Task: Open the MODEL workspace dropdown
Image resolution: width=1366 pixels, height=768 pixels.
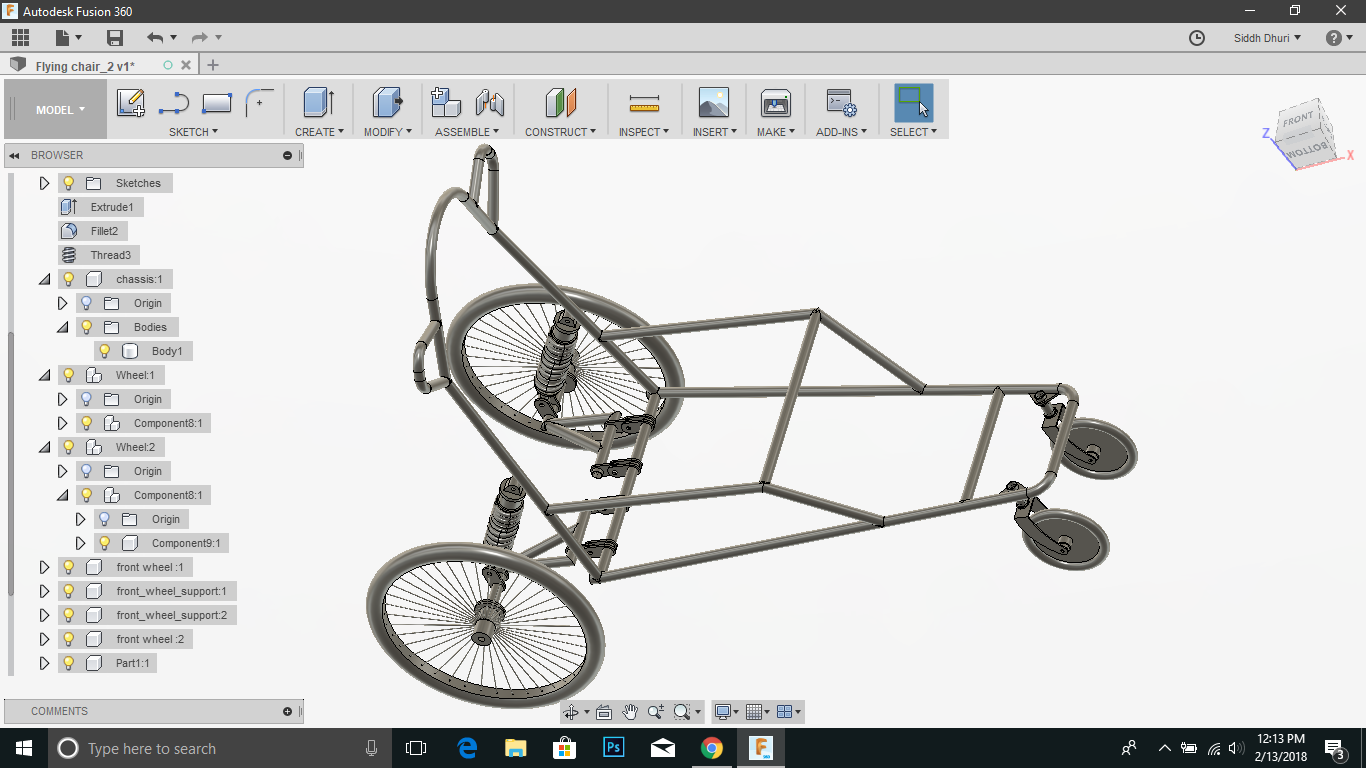Action: point(60,110)
